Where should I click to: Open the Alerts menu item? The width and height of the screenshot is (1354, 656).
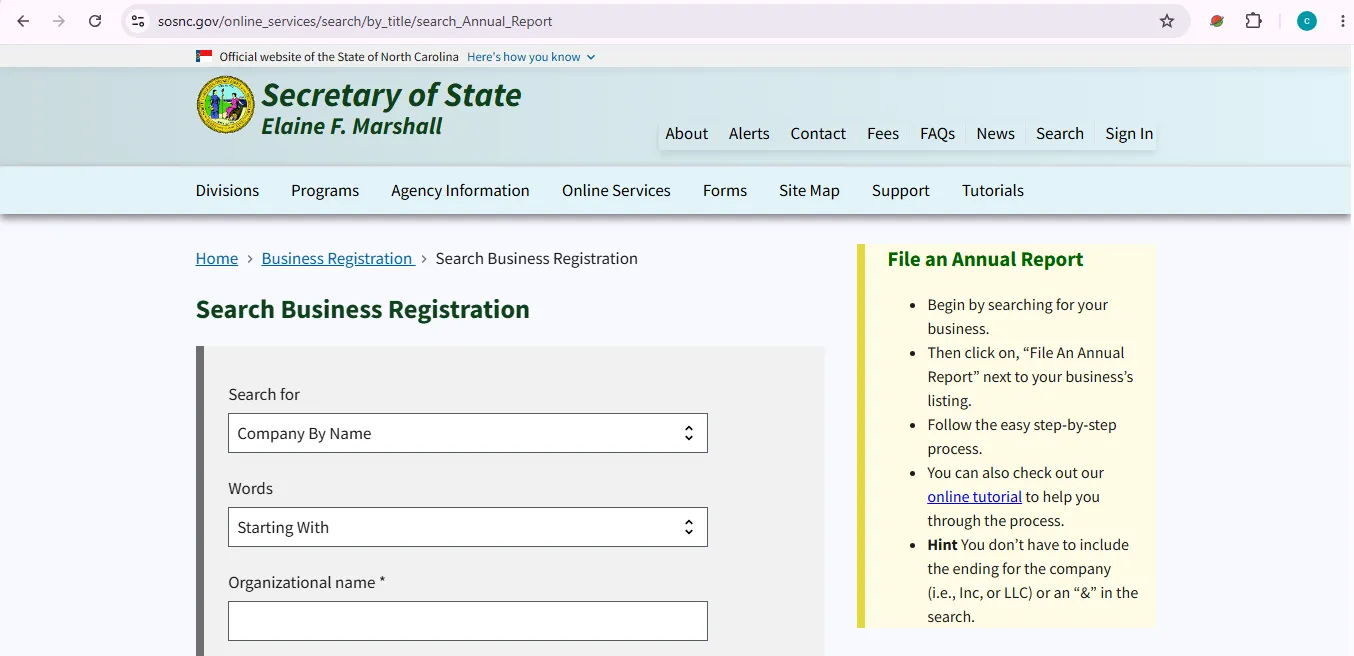coord(749,133)
